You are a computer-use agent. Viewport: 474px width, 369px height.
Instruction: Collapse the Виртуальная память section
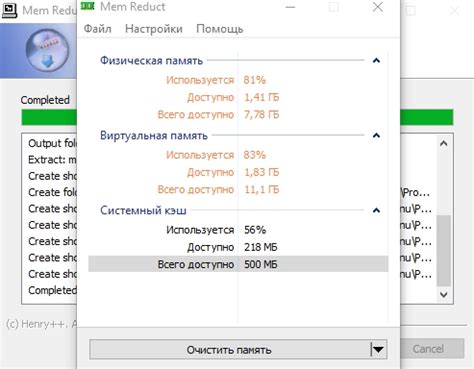376,135
